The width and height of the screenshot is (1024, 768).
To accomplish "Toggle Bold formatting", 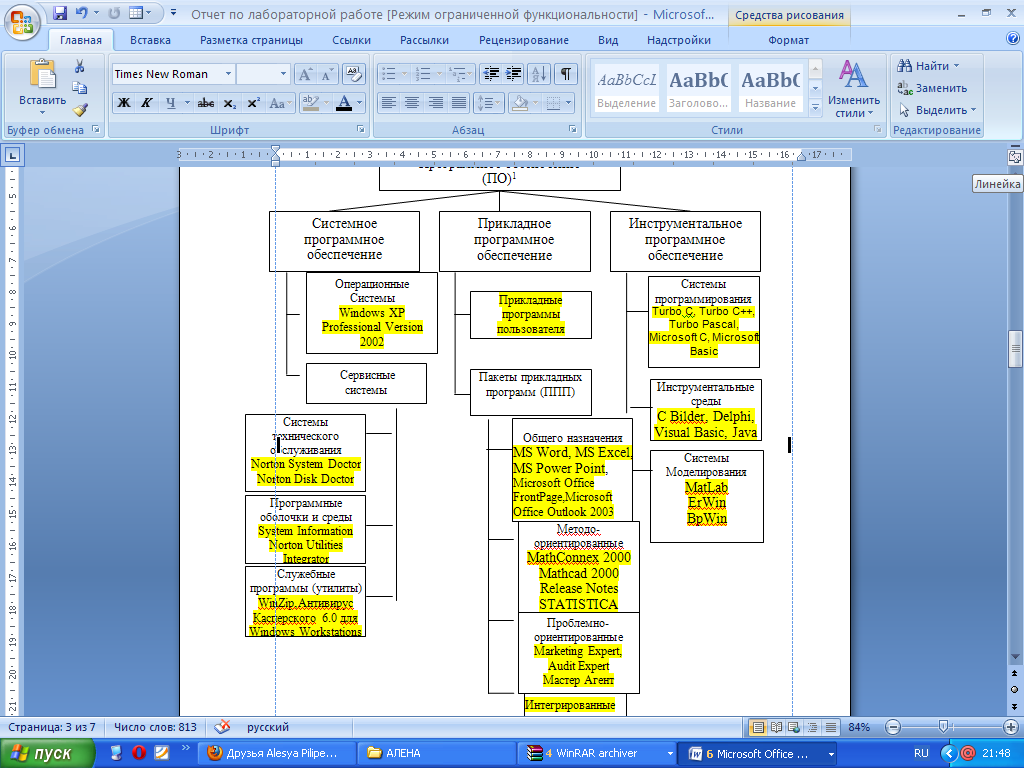I will [x=123, y=103].
